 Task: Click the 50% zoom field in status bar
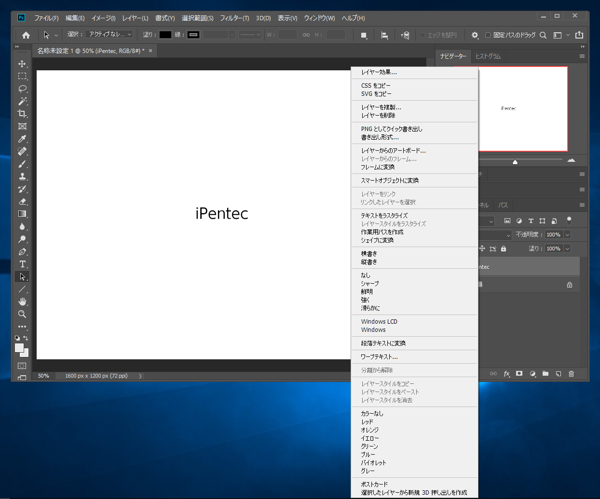(44, 376)
